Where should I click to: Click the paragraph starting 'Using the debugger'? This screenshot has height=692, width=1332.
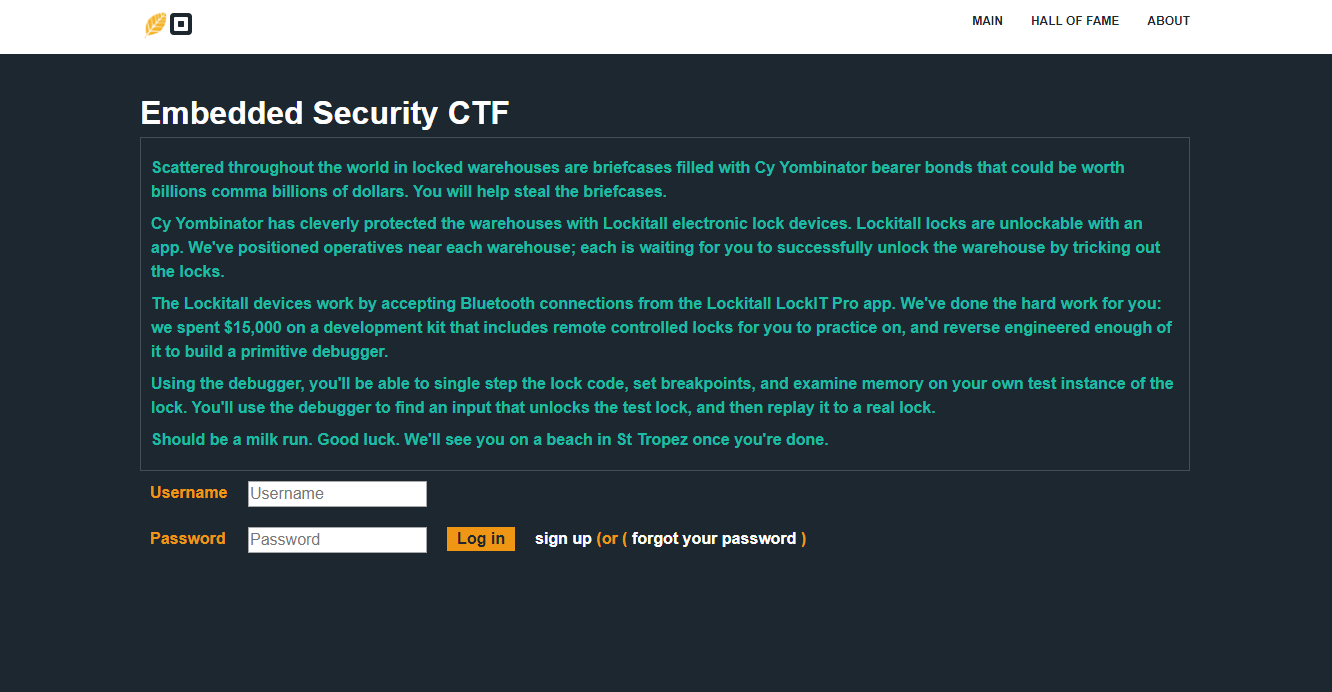click(x=661, y=395)
